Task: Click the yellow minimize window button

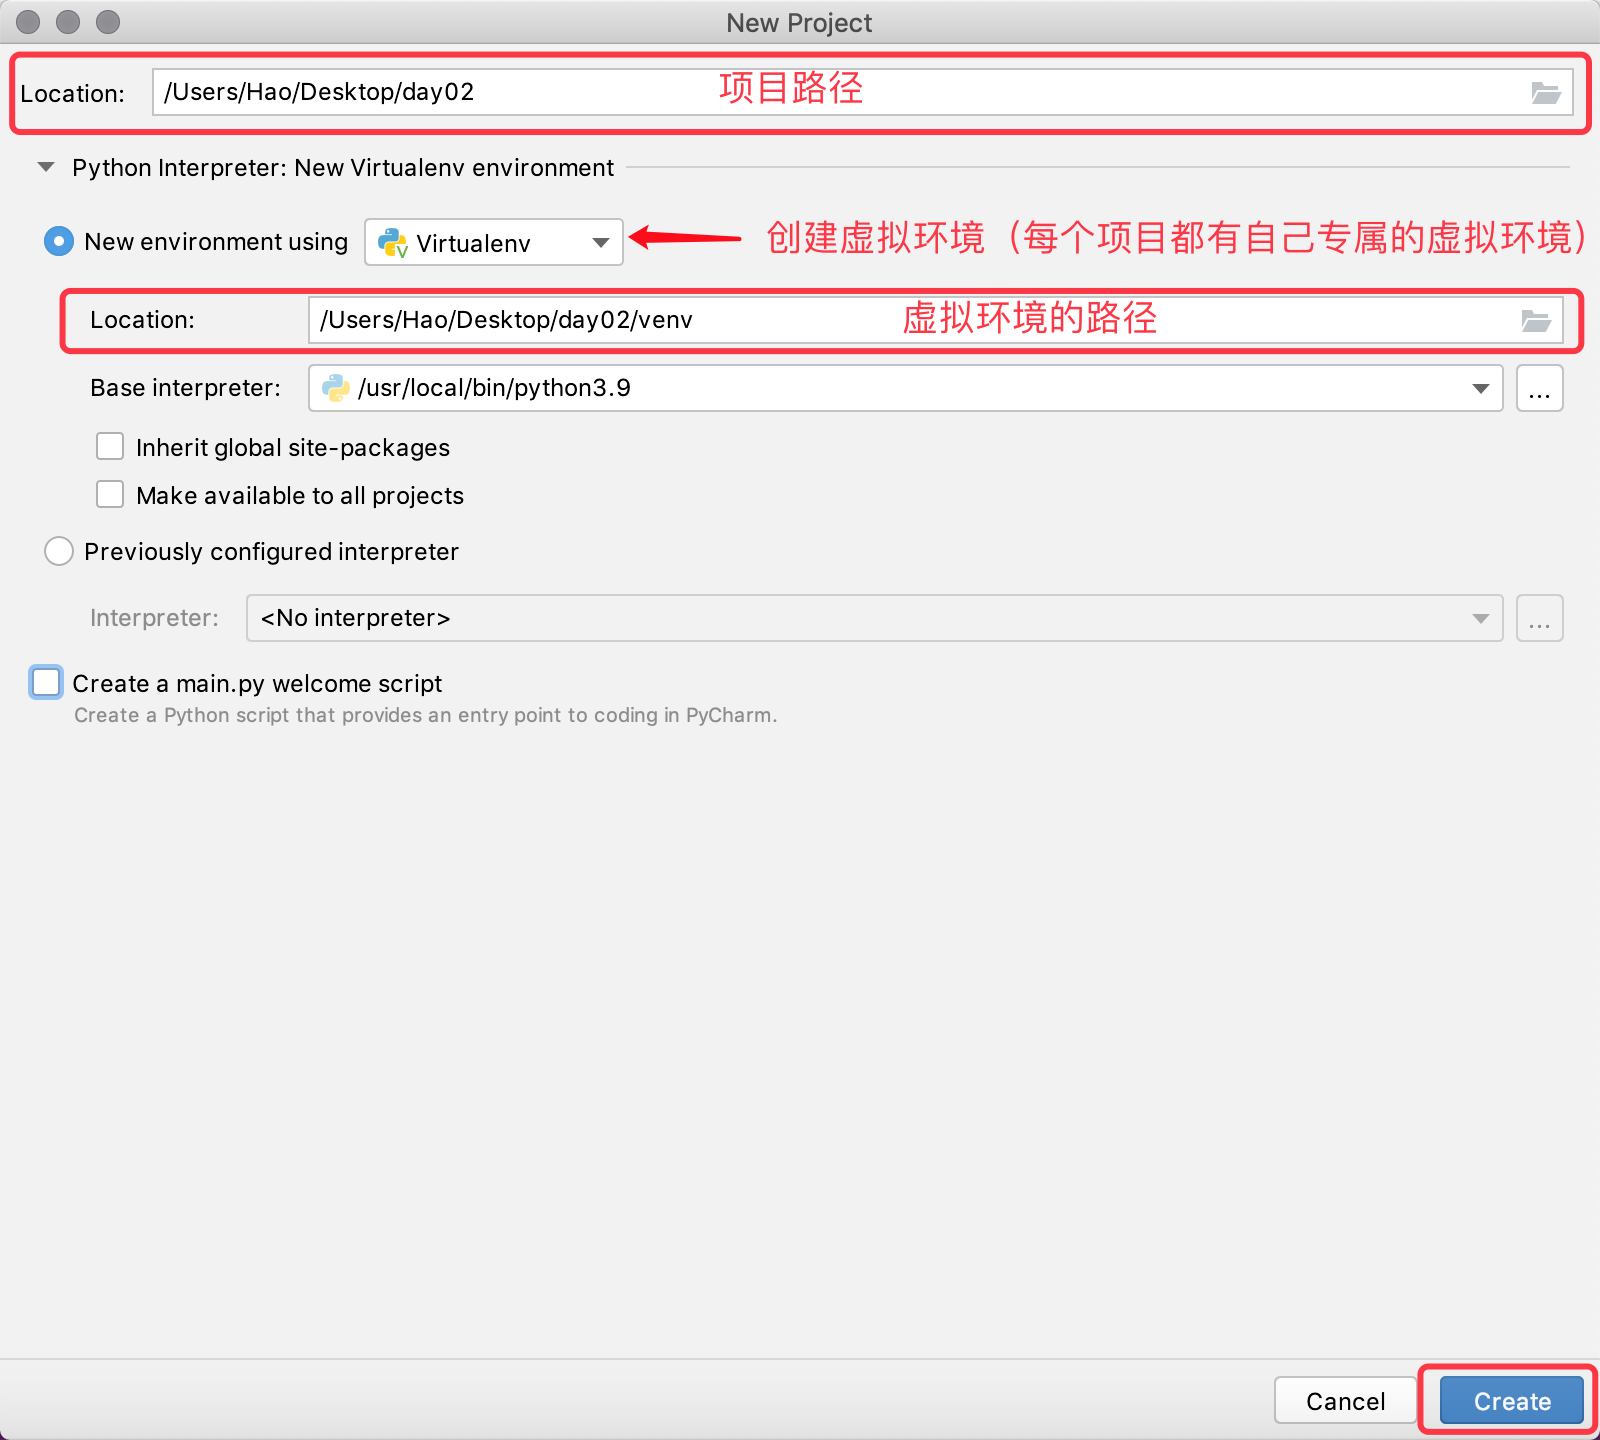Action: 68,22
